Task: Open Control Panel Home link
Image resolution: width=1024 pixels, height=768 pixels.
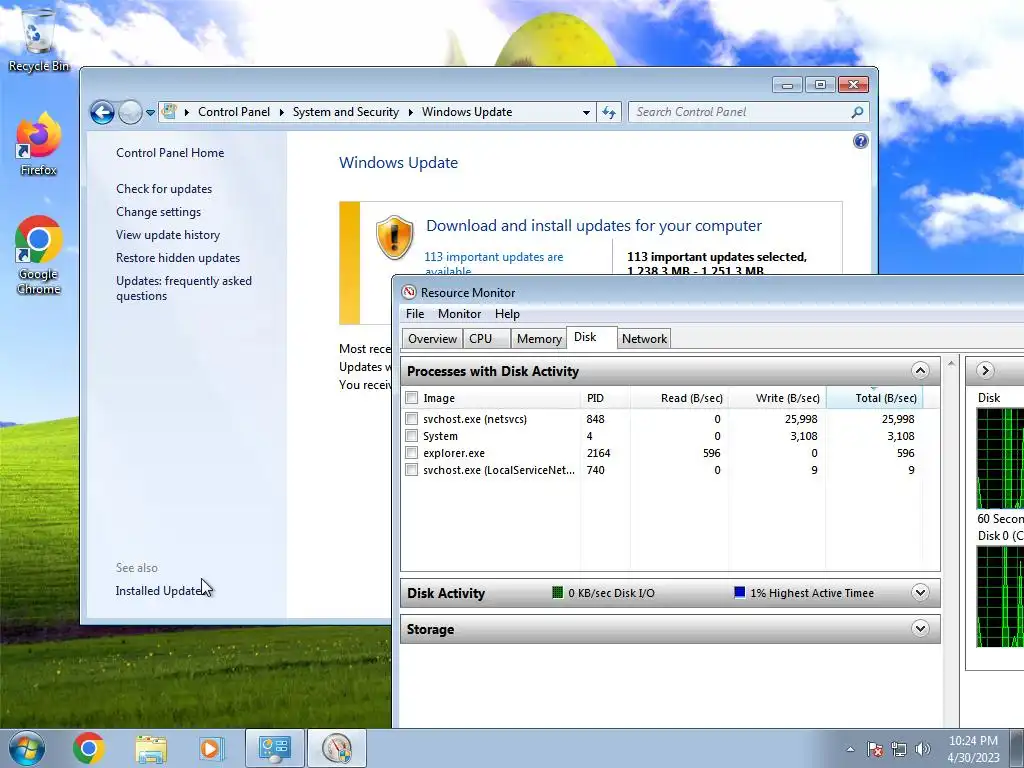Action: pyautogui.click(x=170, y=153)
